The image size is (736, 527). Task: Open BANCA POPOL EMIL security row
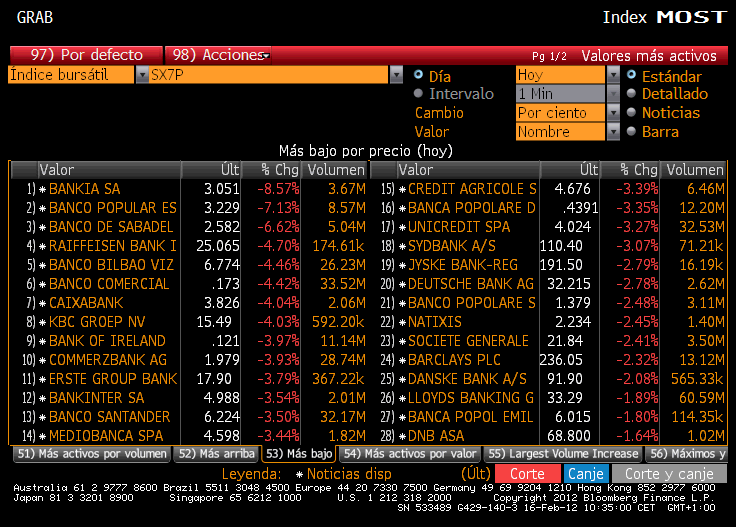tap(548, 417)
